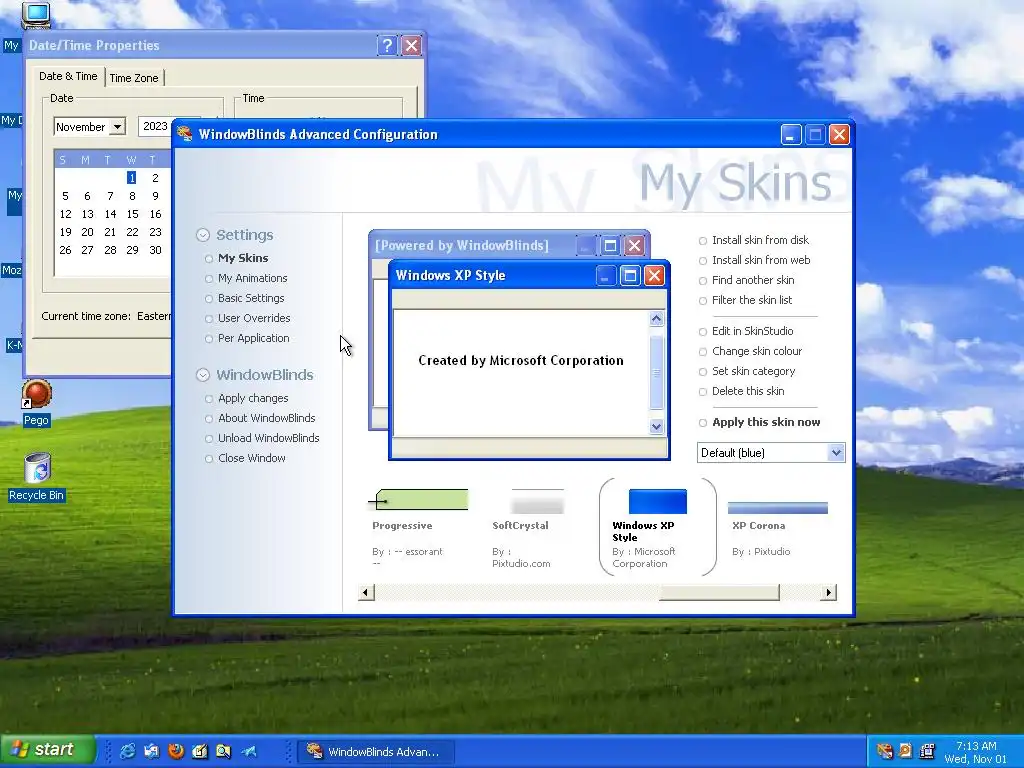The height and width of the screenshot is (768, 1024).
Task: Click Find another skin
Action: (x=753, y=280)
